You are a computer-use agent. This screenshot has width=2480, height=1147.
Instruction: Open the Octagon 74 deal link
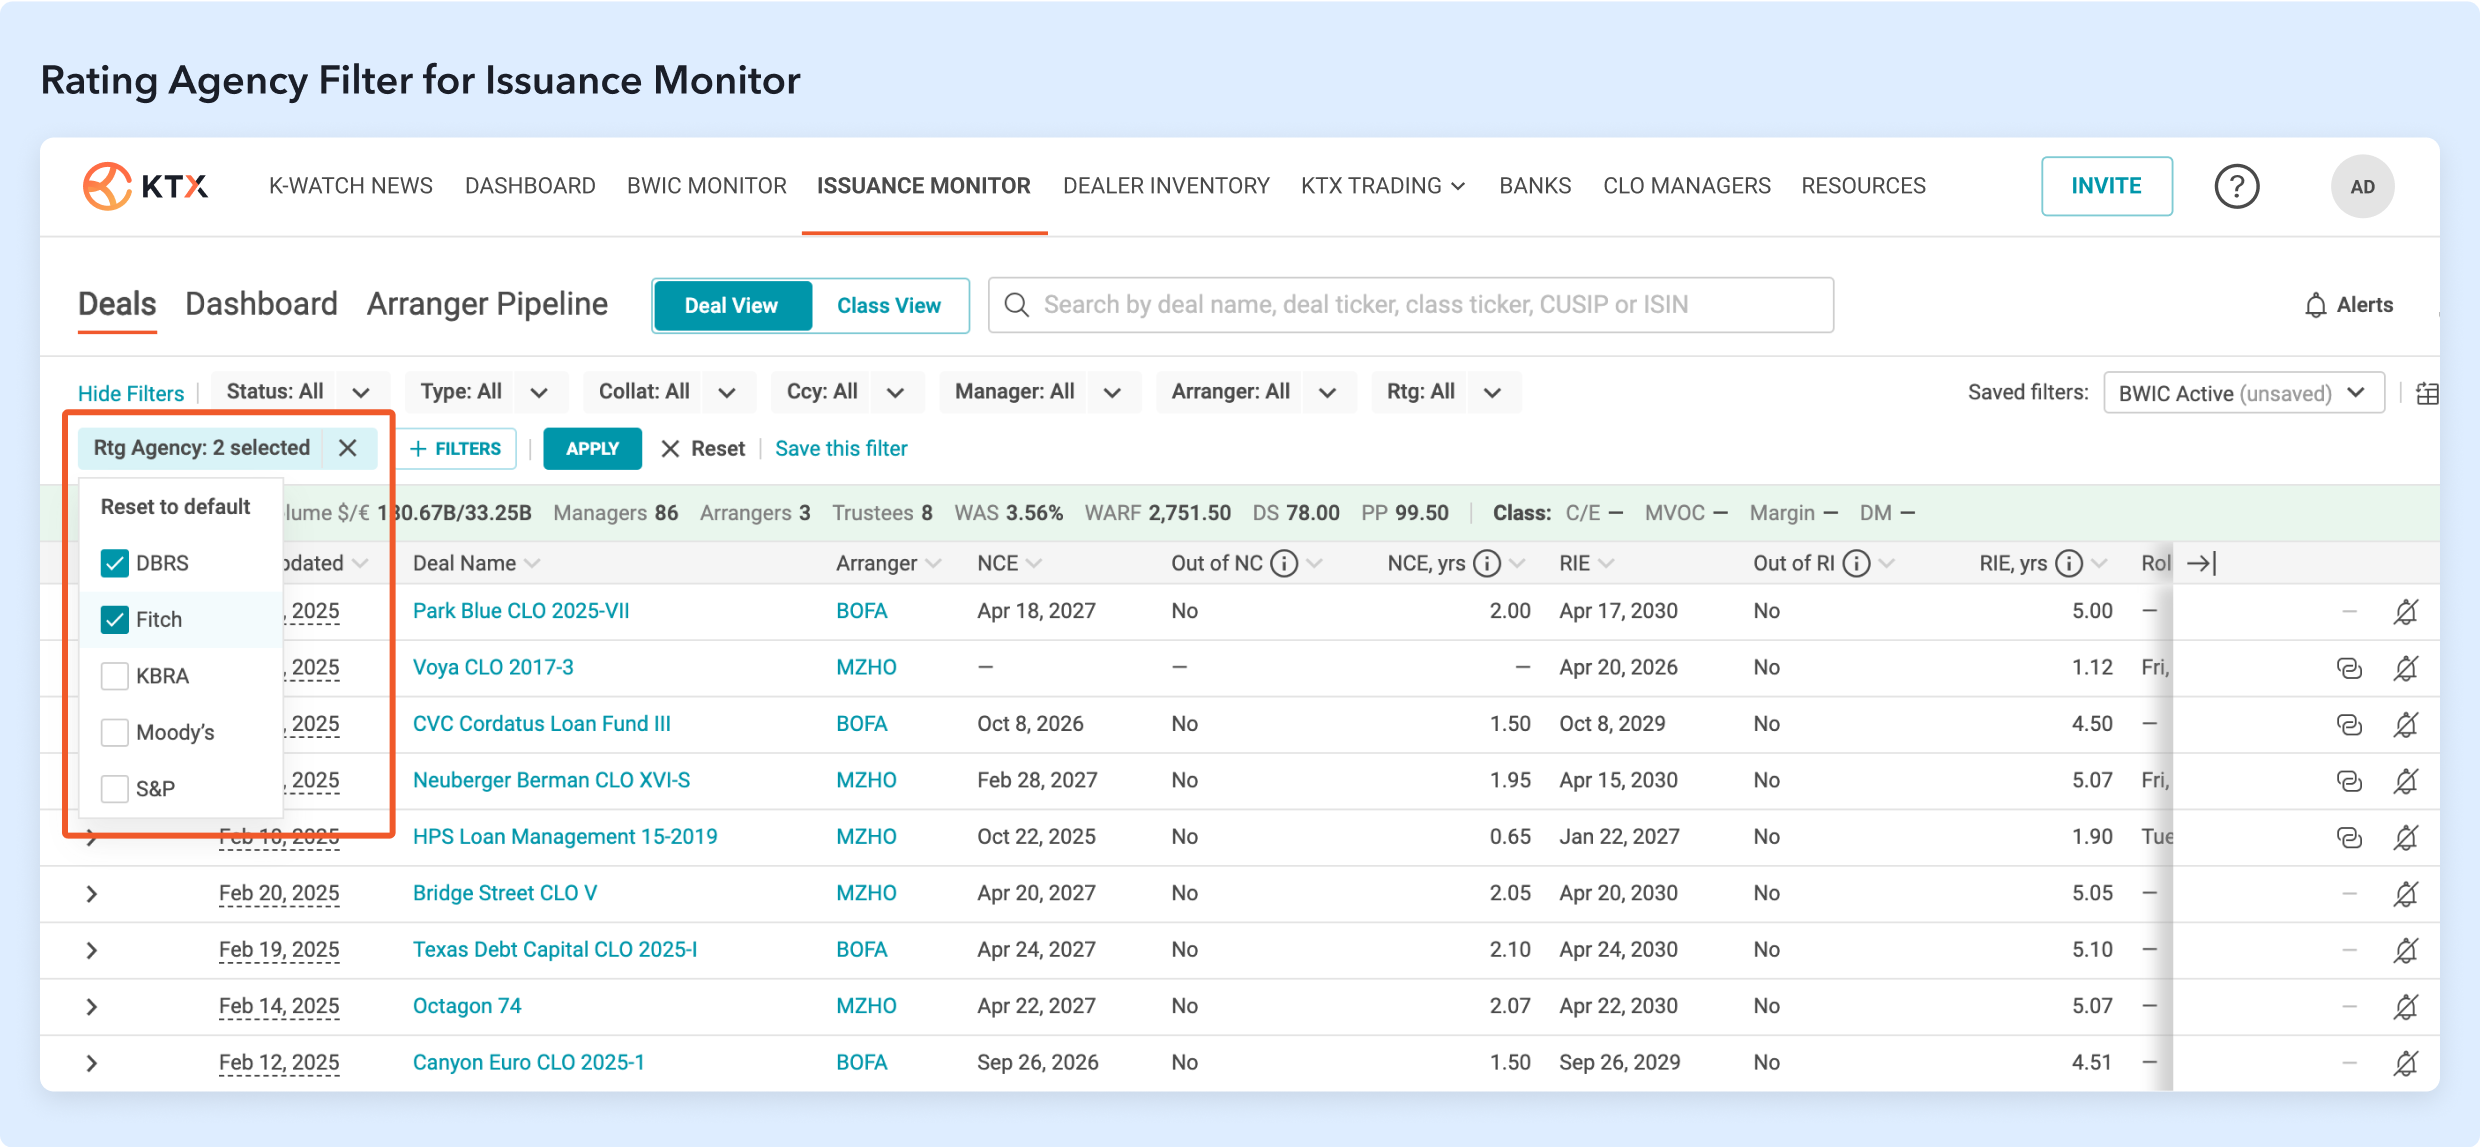click(x=467, y=1006)
